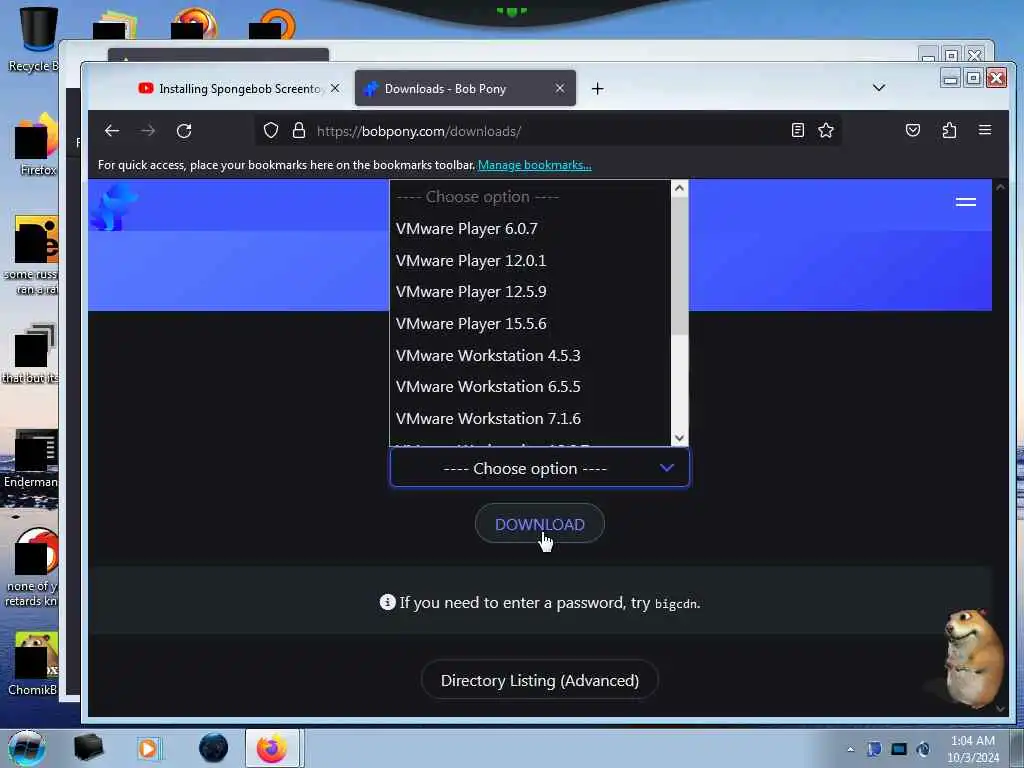Click the globe taskbar icon
The image size is (1024, 768).
point(214,748)
